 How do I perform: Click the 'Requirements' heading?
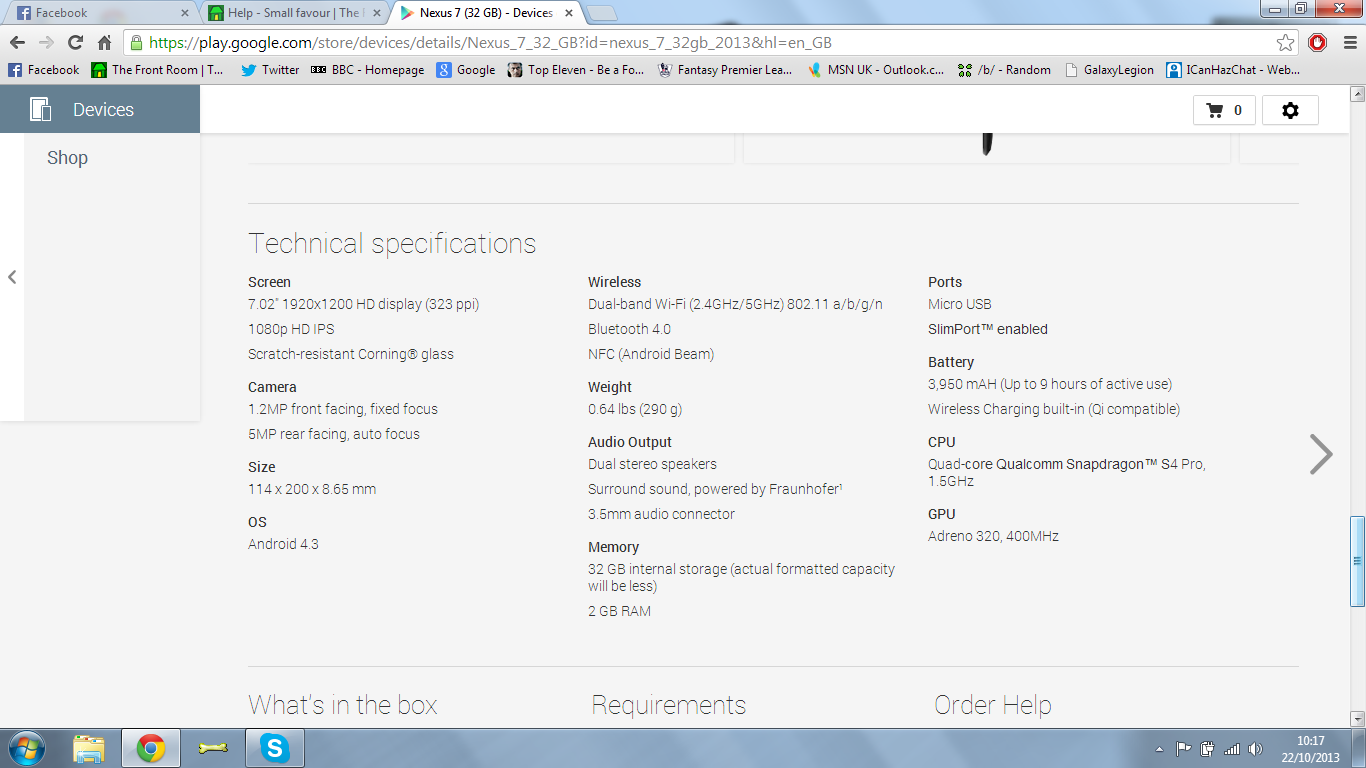[x=669, y=705]
